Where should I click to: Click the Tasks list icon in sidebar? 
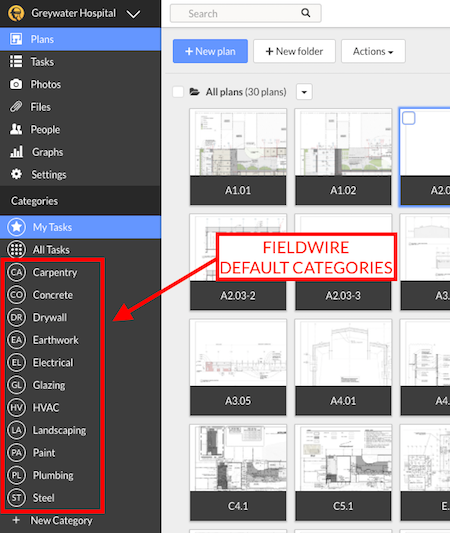[16, 62]
